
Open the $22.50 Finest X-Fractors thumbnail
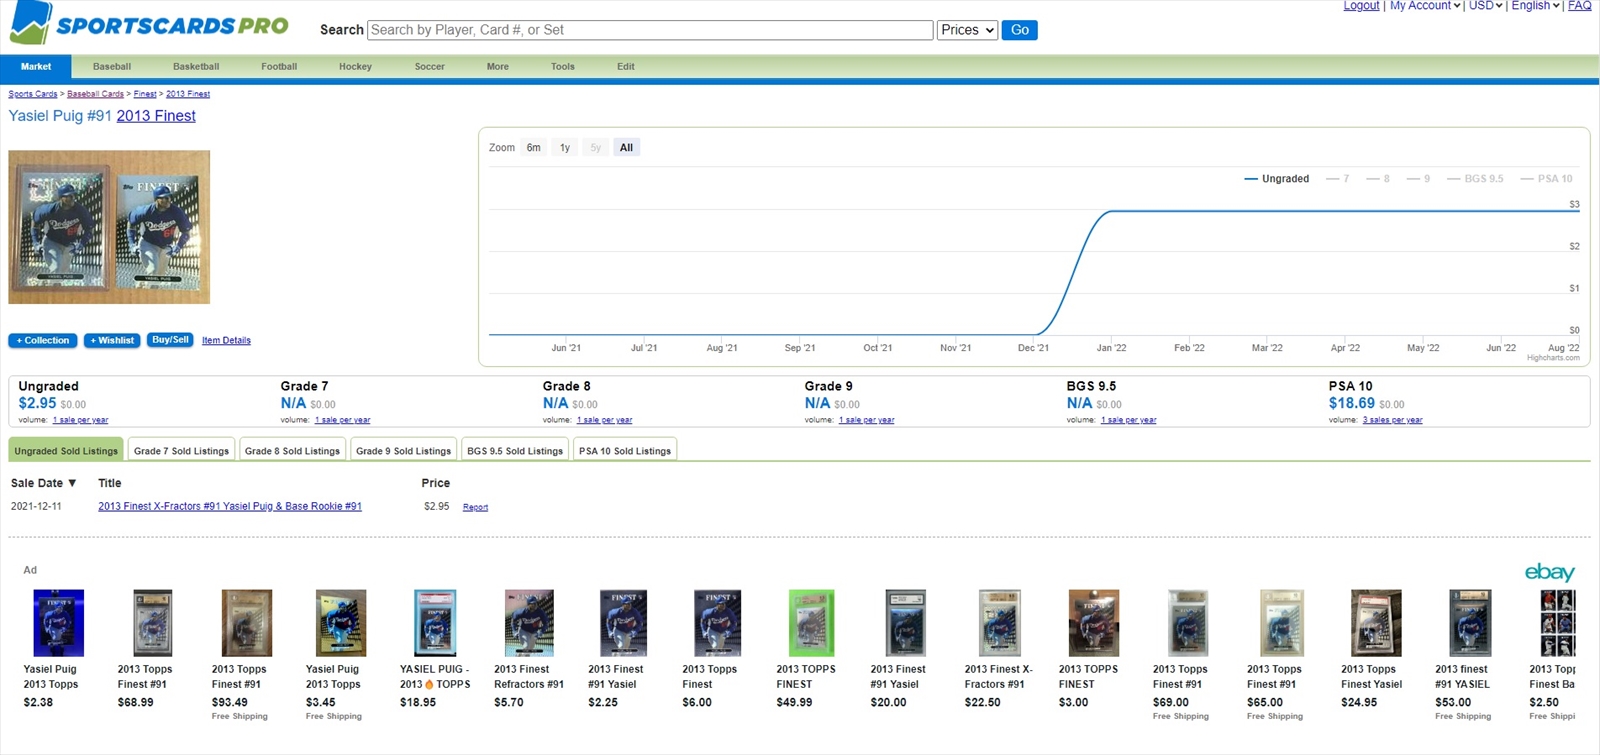click(999, 623)
